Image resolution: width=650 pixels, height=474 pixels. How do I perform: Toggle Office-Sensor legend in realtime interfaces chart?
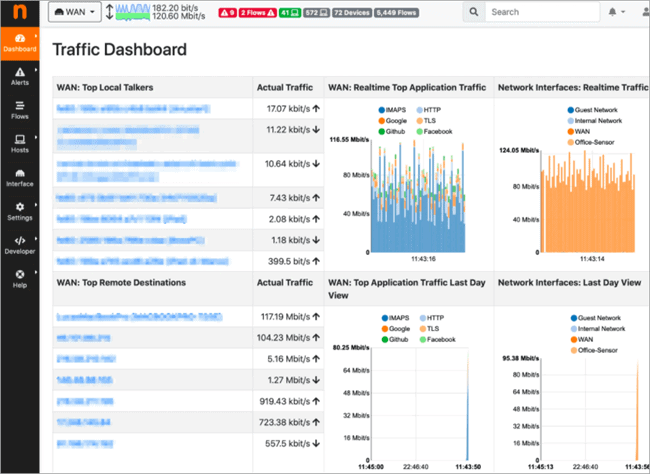pyautogui.click(x=591, y=142)
